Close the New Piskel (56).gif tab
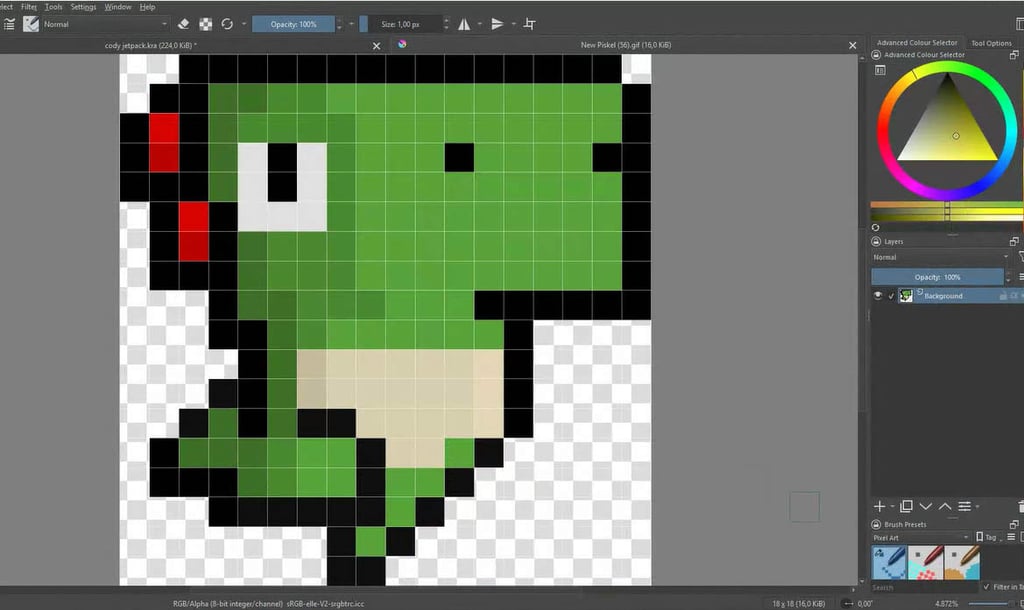The image size is (1024, 610). 852,45
